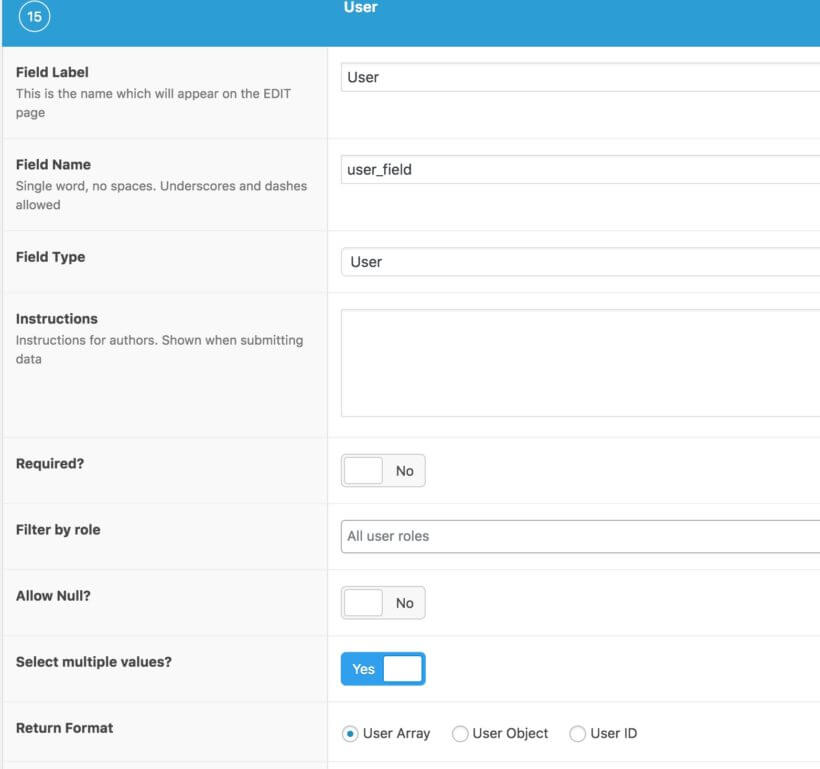The image size is (820, 769).
Task: Toggle the Required? switch to Yes
Action: click(383, 470)
